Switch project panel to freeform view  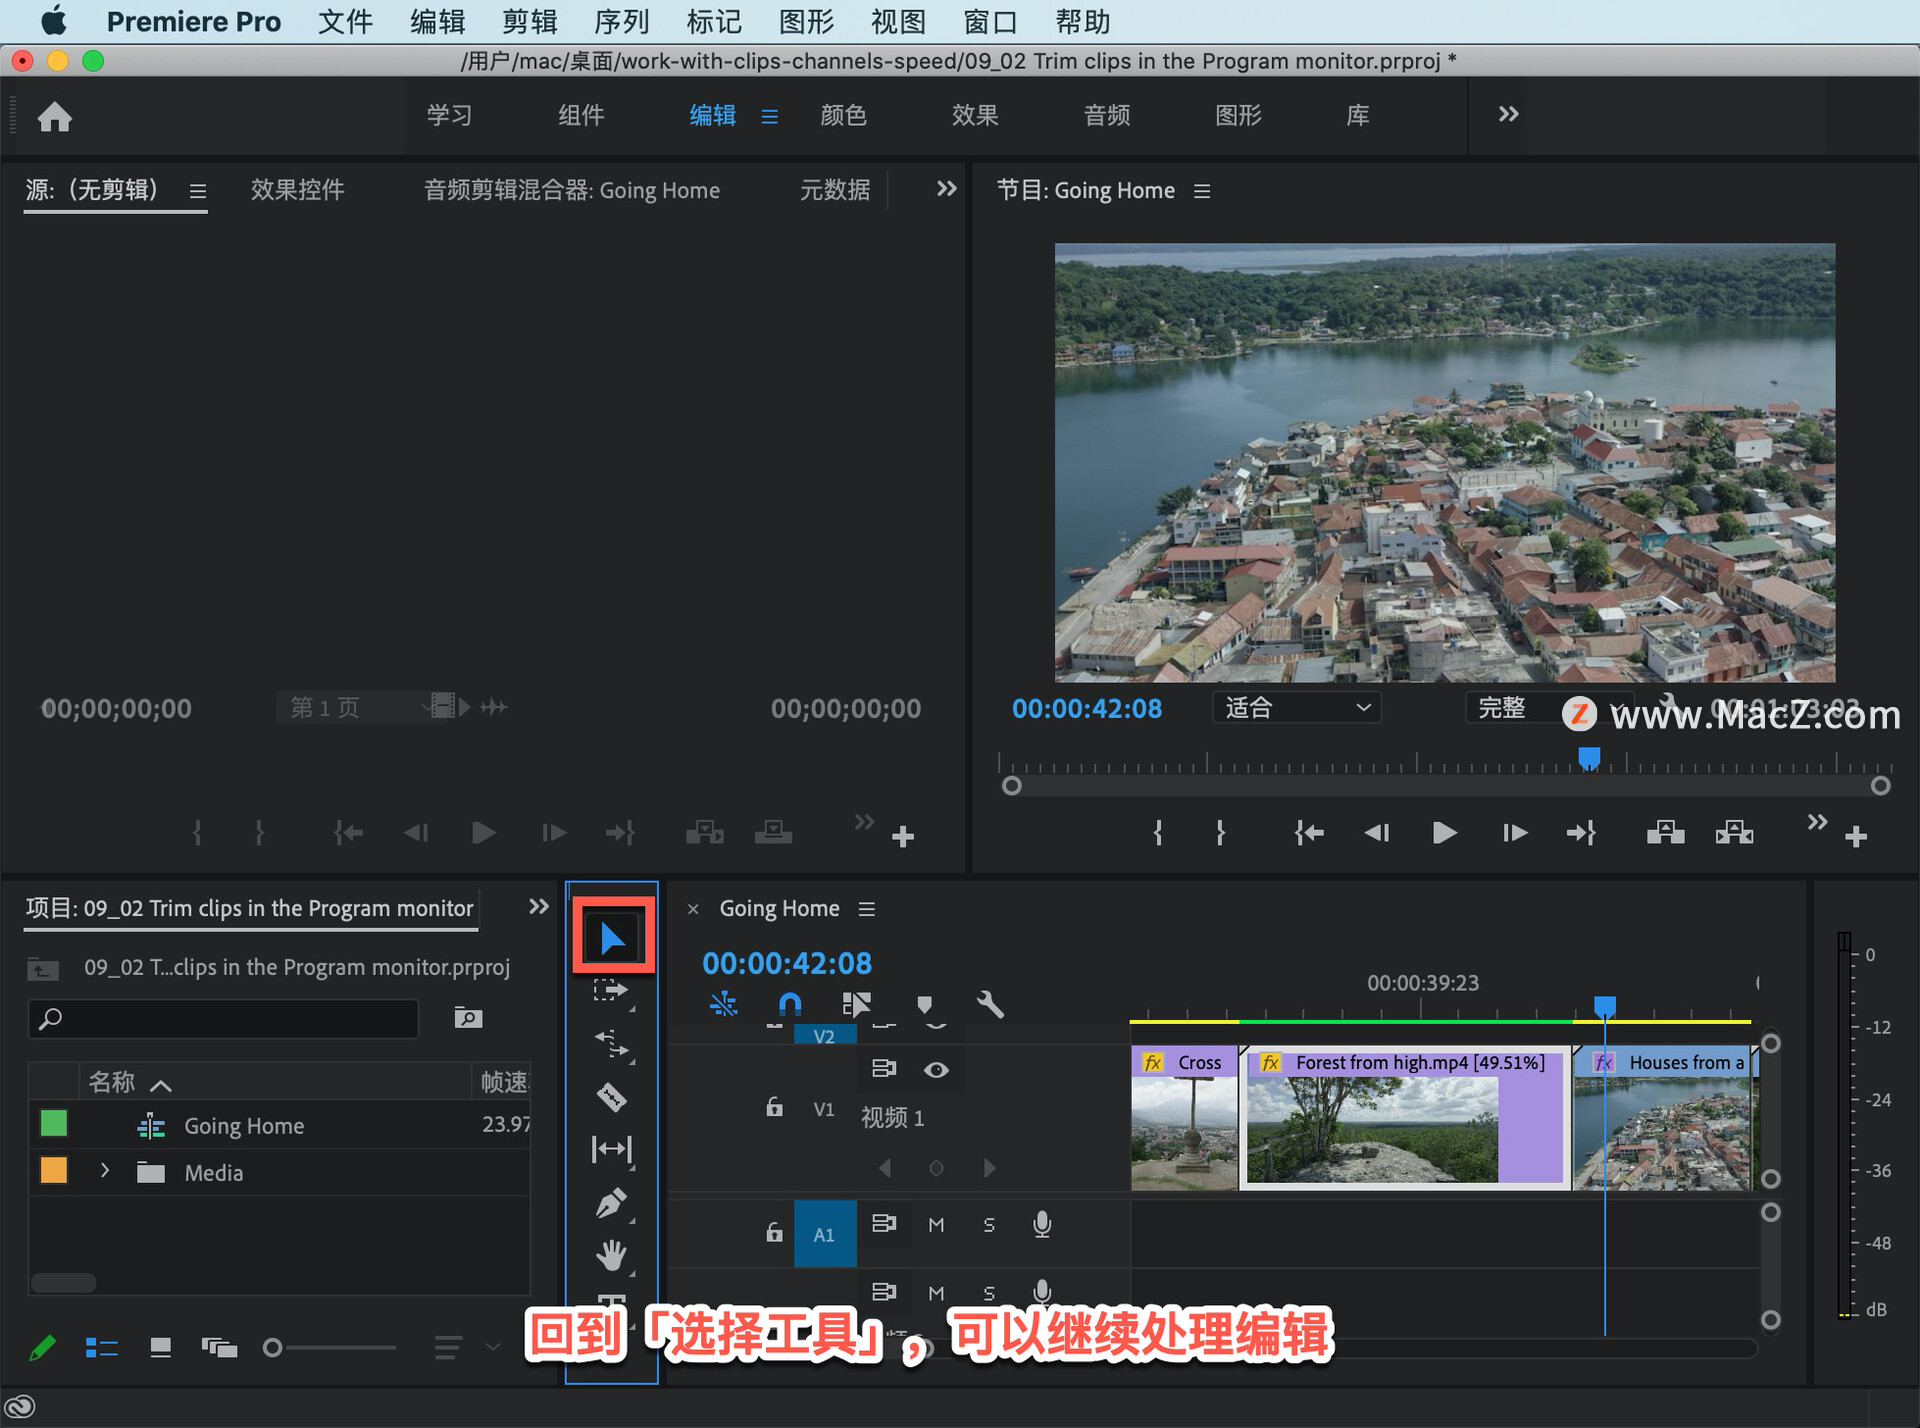tap(219, 1348)
